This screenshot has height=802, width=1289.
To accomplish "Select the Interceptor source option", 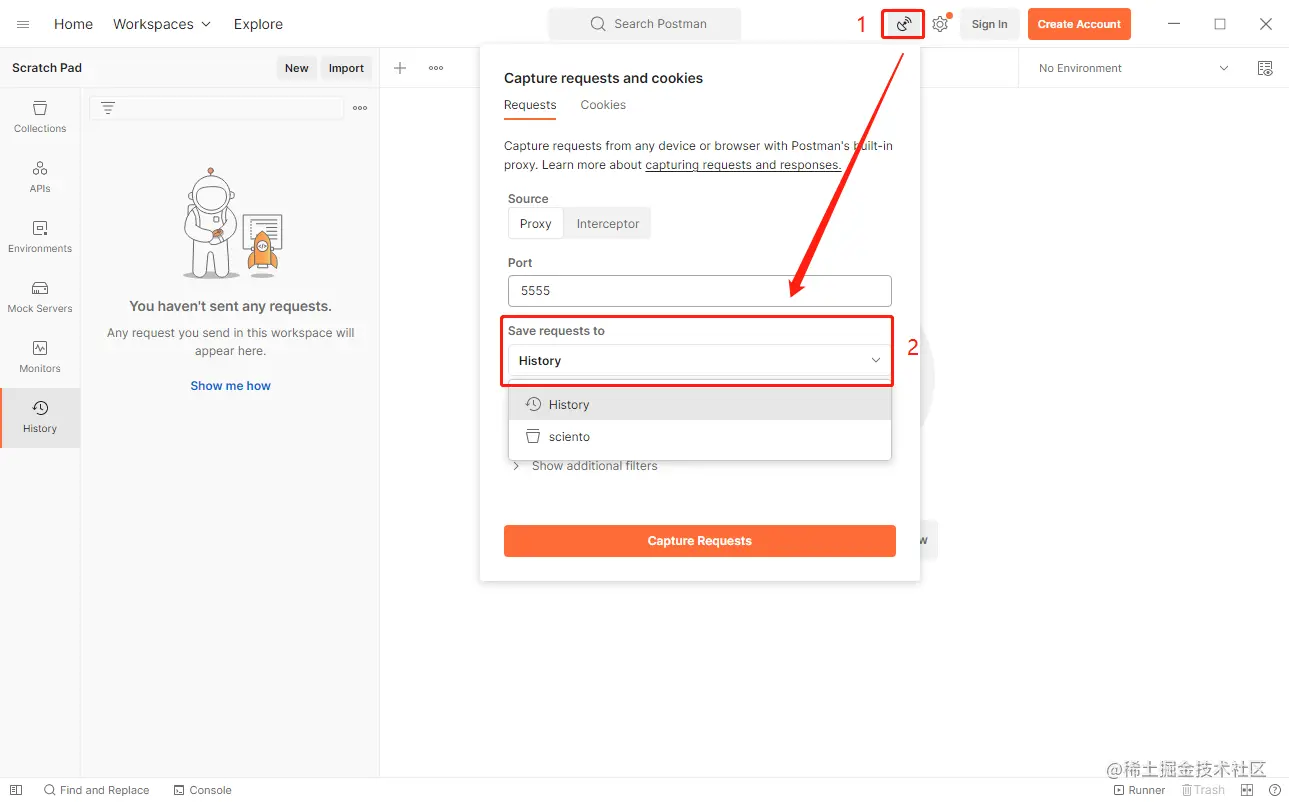I will coord(608,224).
